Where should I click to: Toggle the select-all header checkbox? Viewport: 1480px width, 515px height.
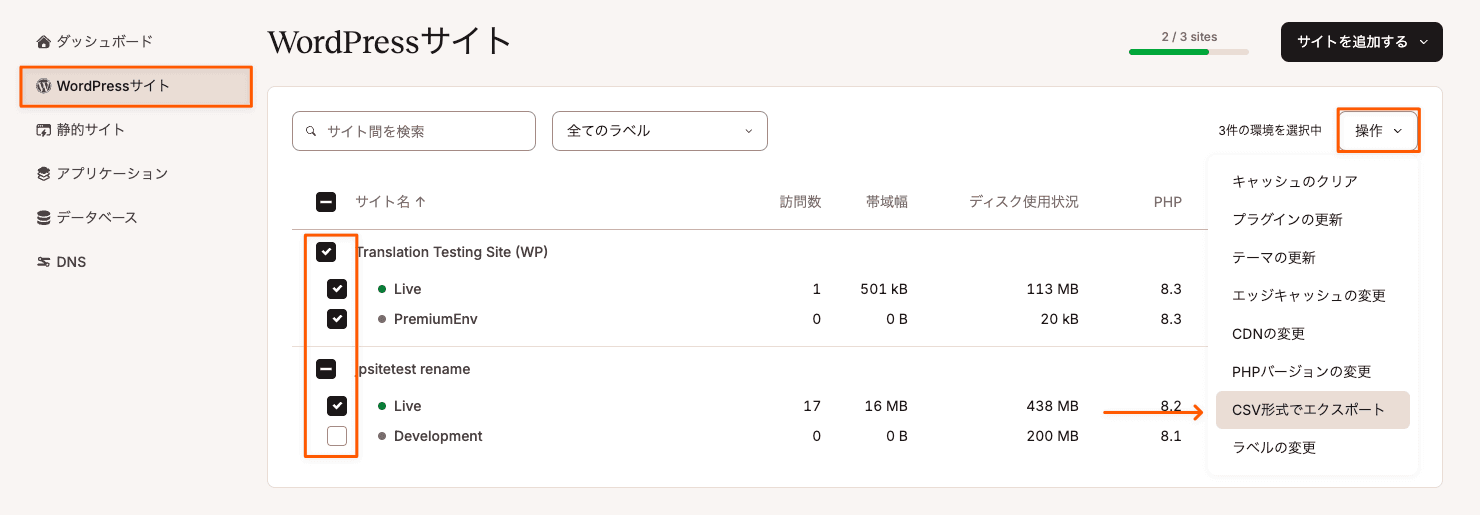(326, 202)
